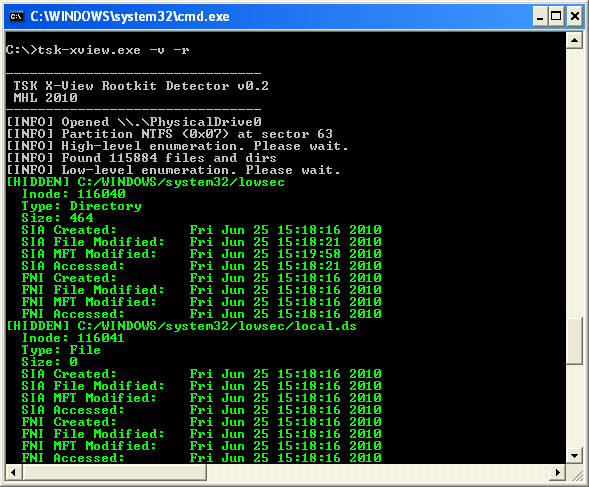Click the horizontal scrollbar left arrow
Screen dimensions: 589x487
(x=14, y=472)
